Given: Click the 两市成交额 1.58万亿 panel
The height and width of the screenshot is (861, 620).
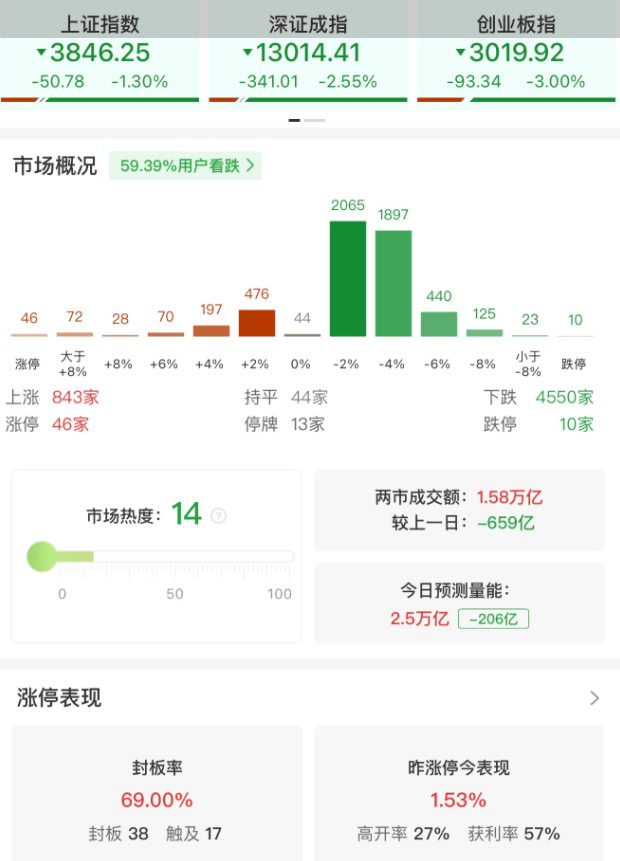Looking at the screenshot, I should (459, 509).
